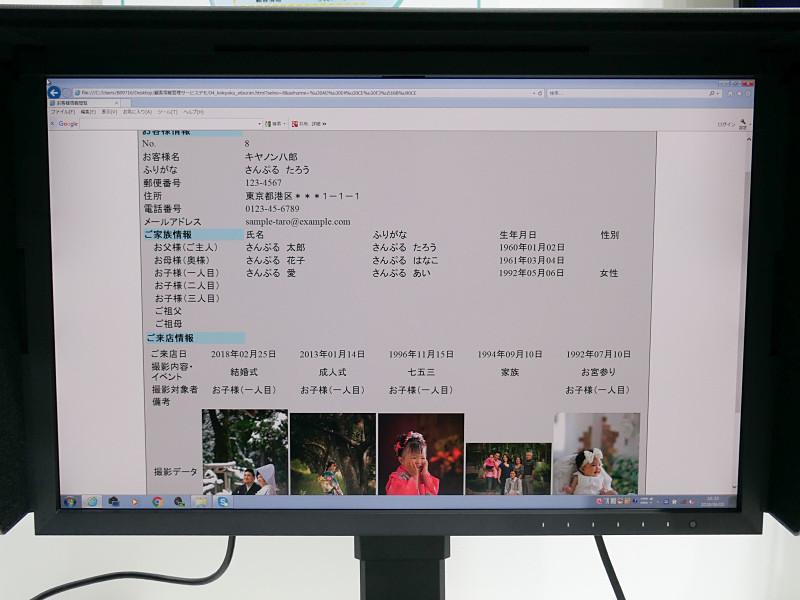The image size is (800, 600).
Task: Click the お父様(ご主人) row label
Action: (x=186, y=247)
